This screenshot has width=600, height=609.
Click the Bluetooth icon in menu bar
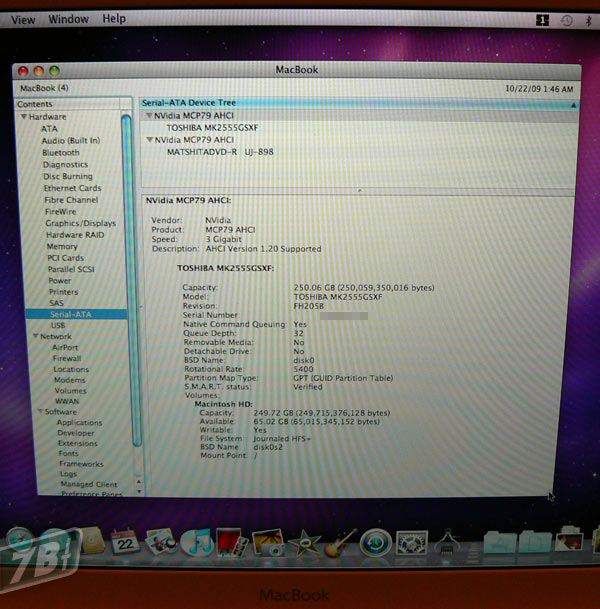click(x=589, y=21)
